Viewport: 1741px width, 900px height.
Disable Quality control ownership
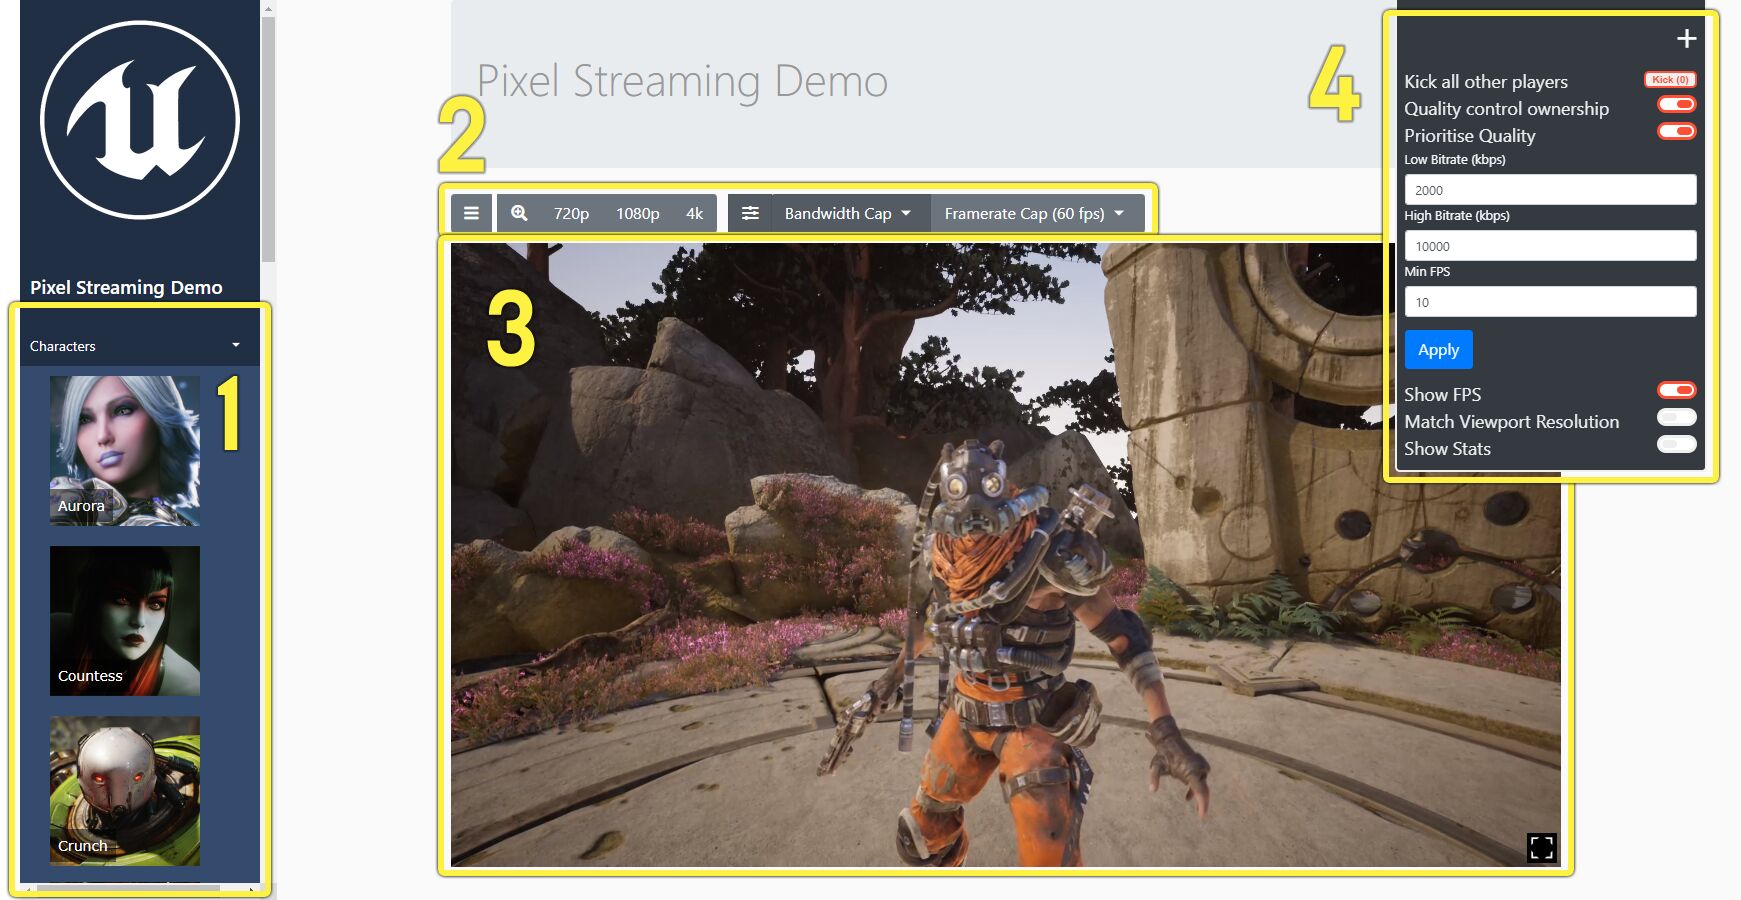click(1676, 104)
